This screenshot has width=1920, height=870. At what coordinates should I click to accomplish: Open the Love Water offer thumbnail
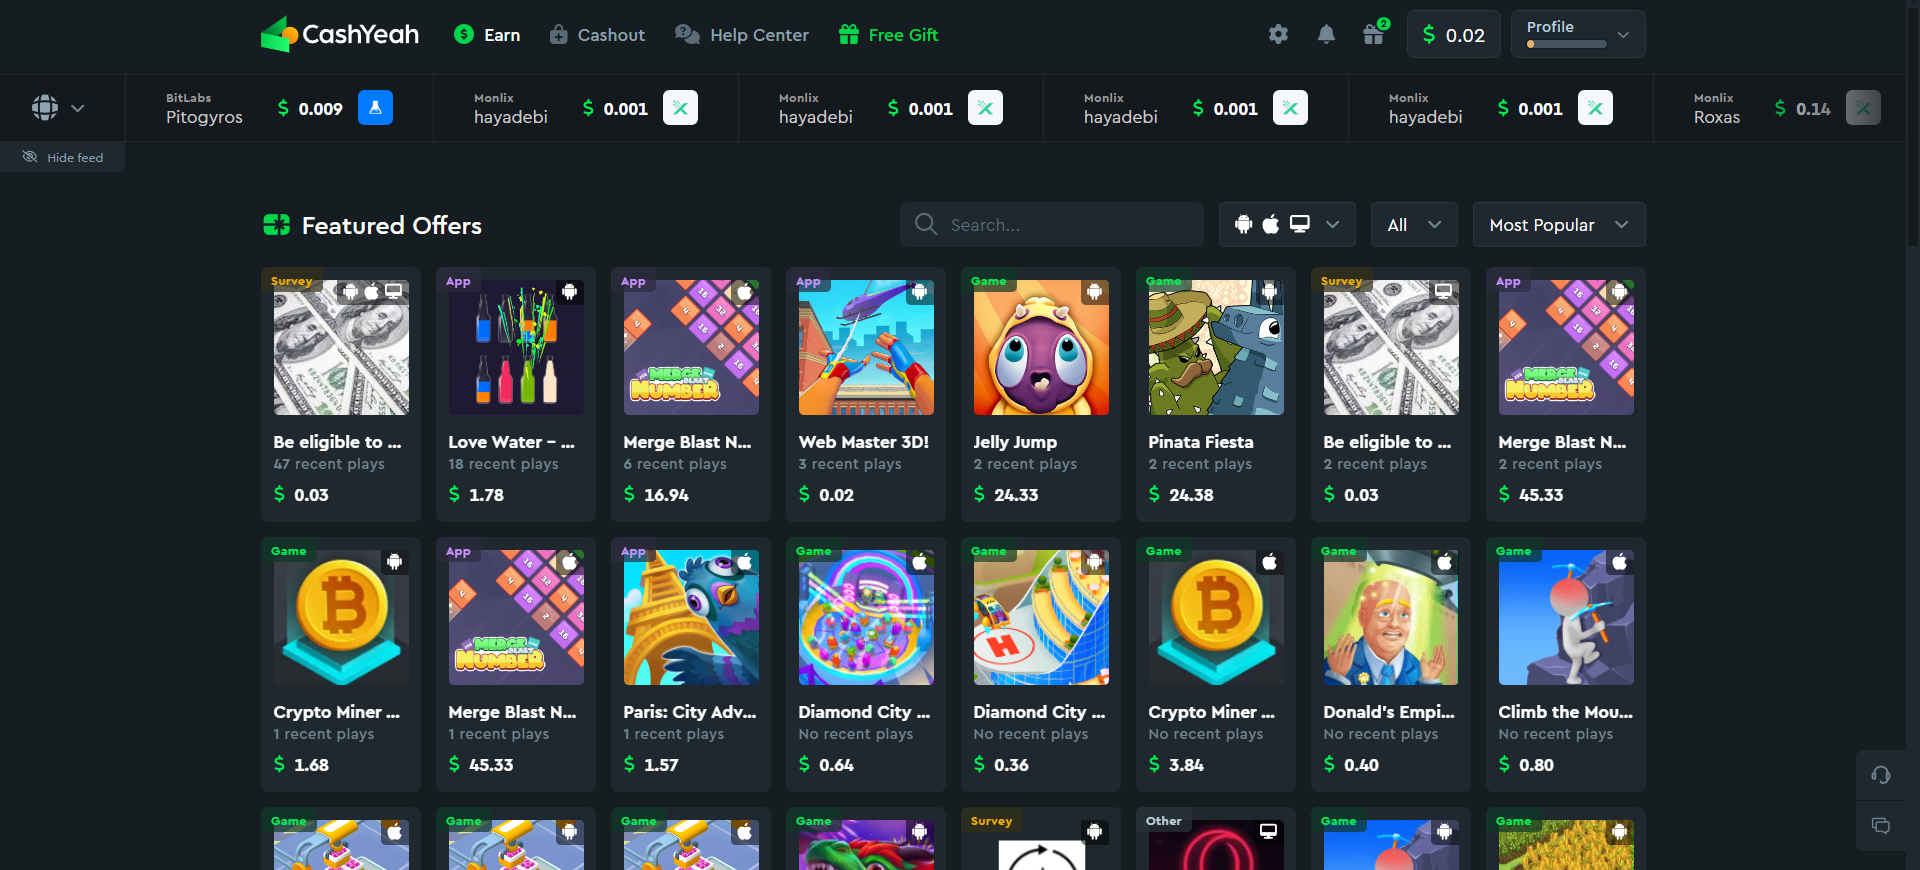(516, 347)
